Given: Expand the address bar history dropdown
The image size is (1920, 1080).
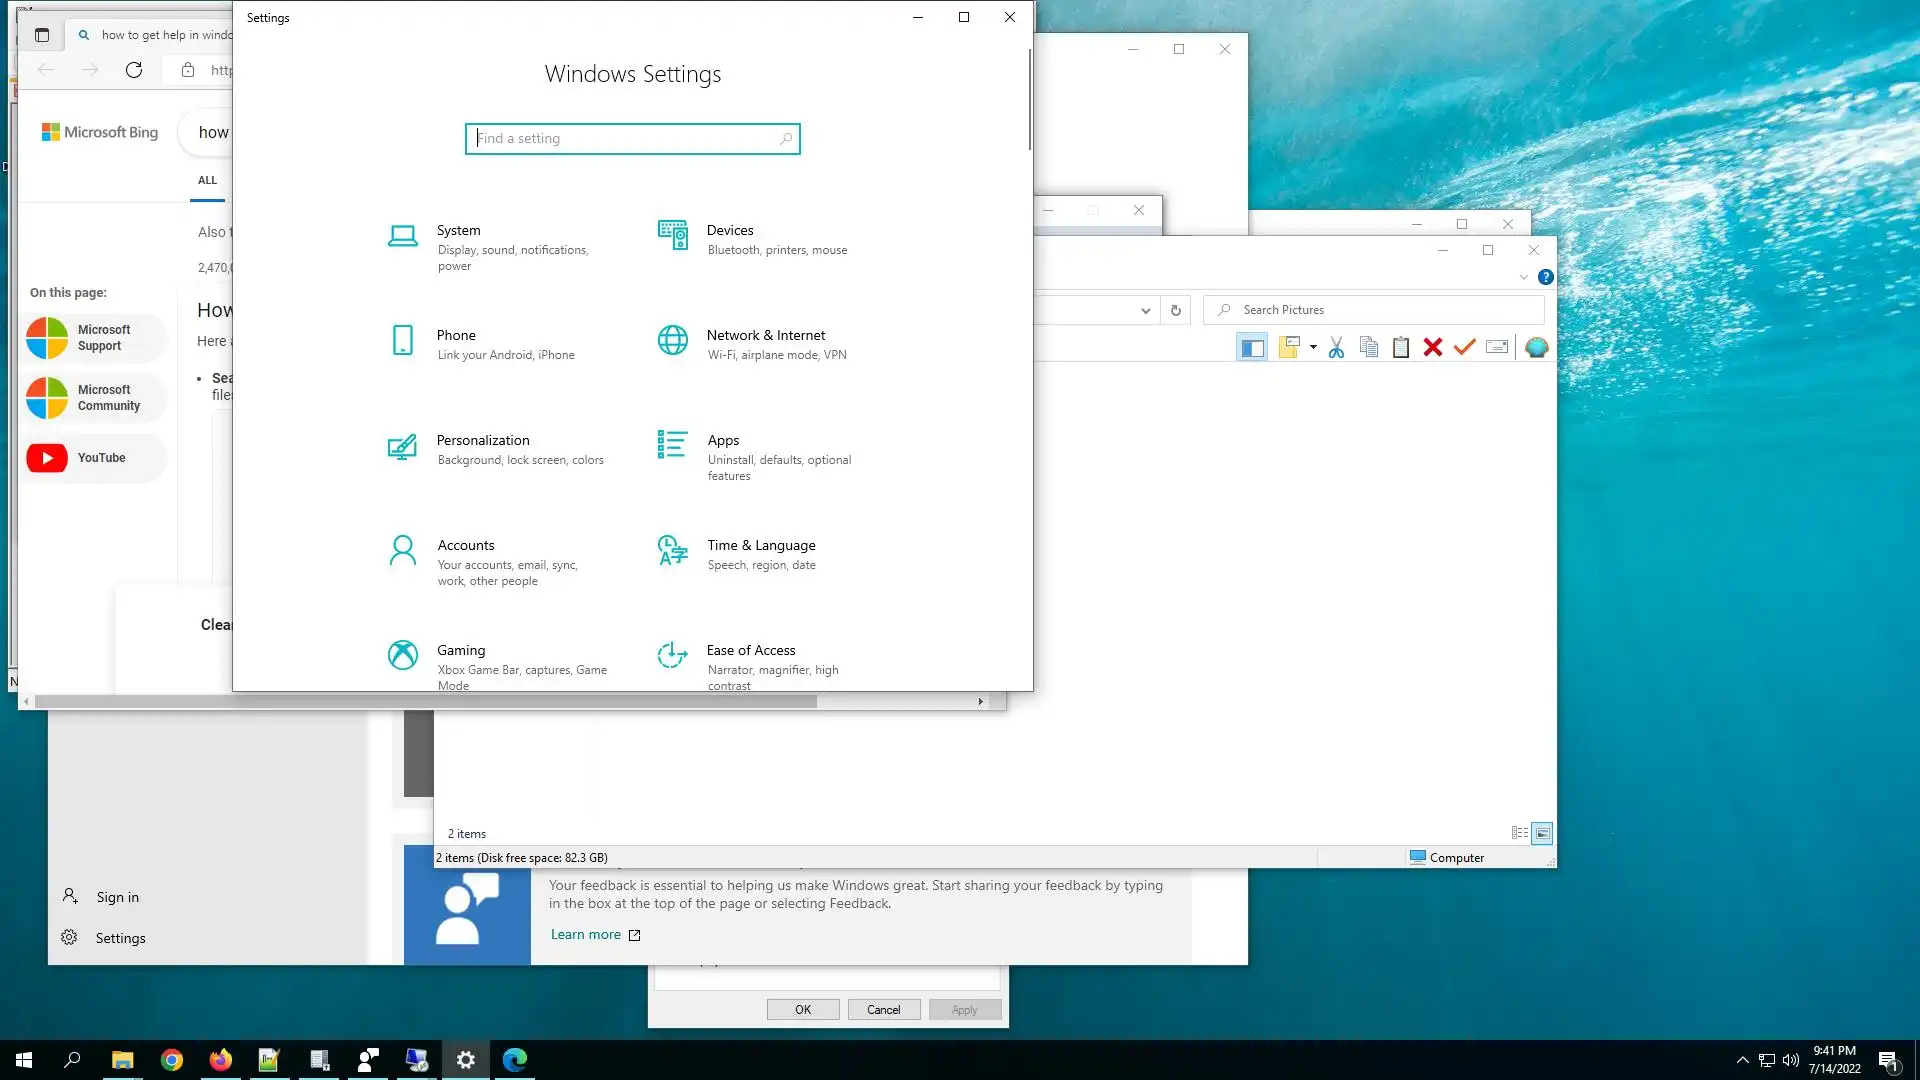Looking at the screenshot, I should tap(1146, 311).
